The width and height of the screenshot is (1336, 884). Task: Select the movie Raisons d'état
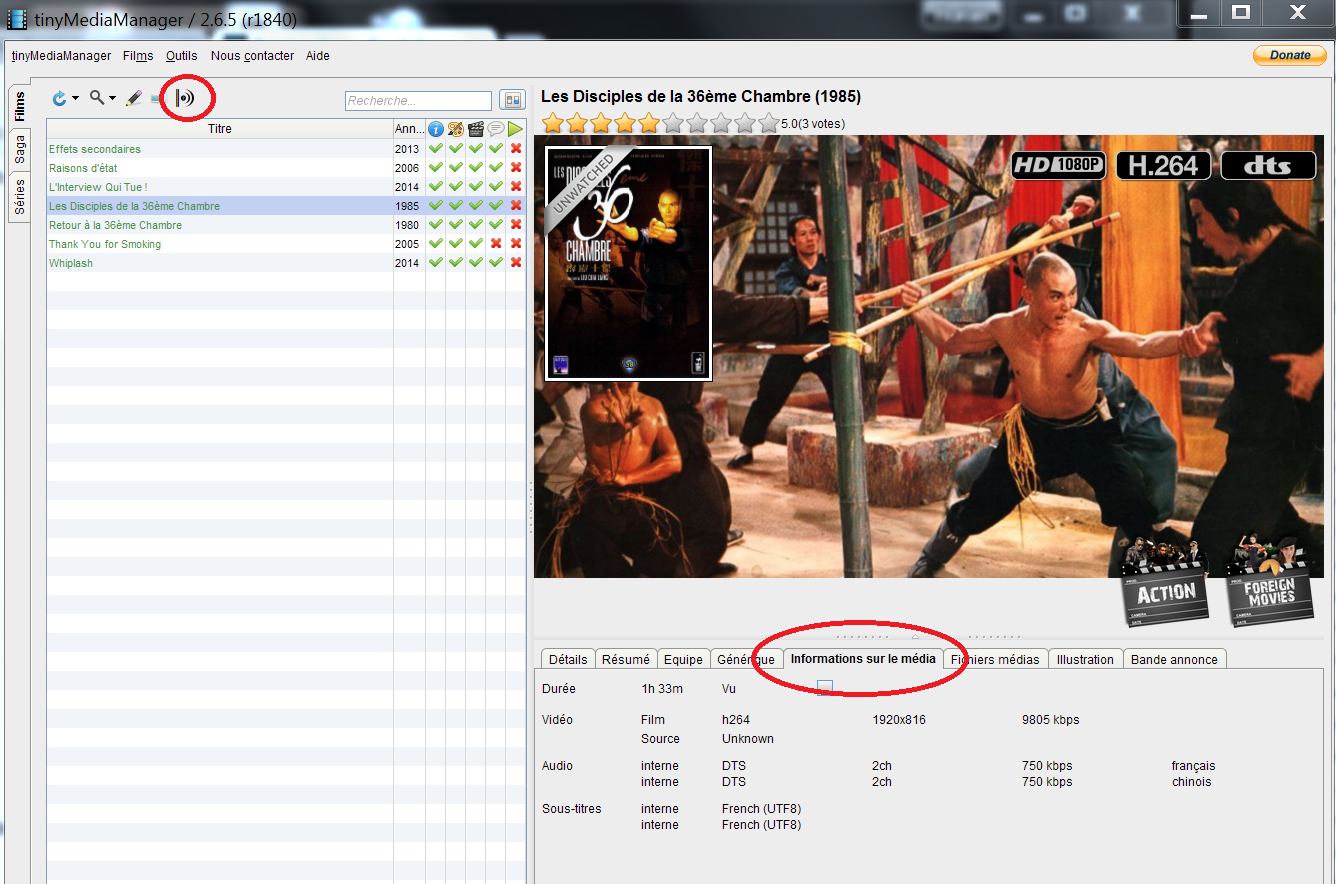(83, 168)
